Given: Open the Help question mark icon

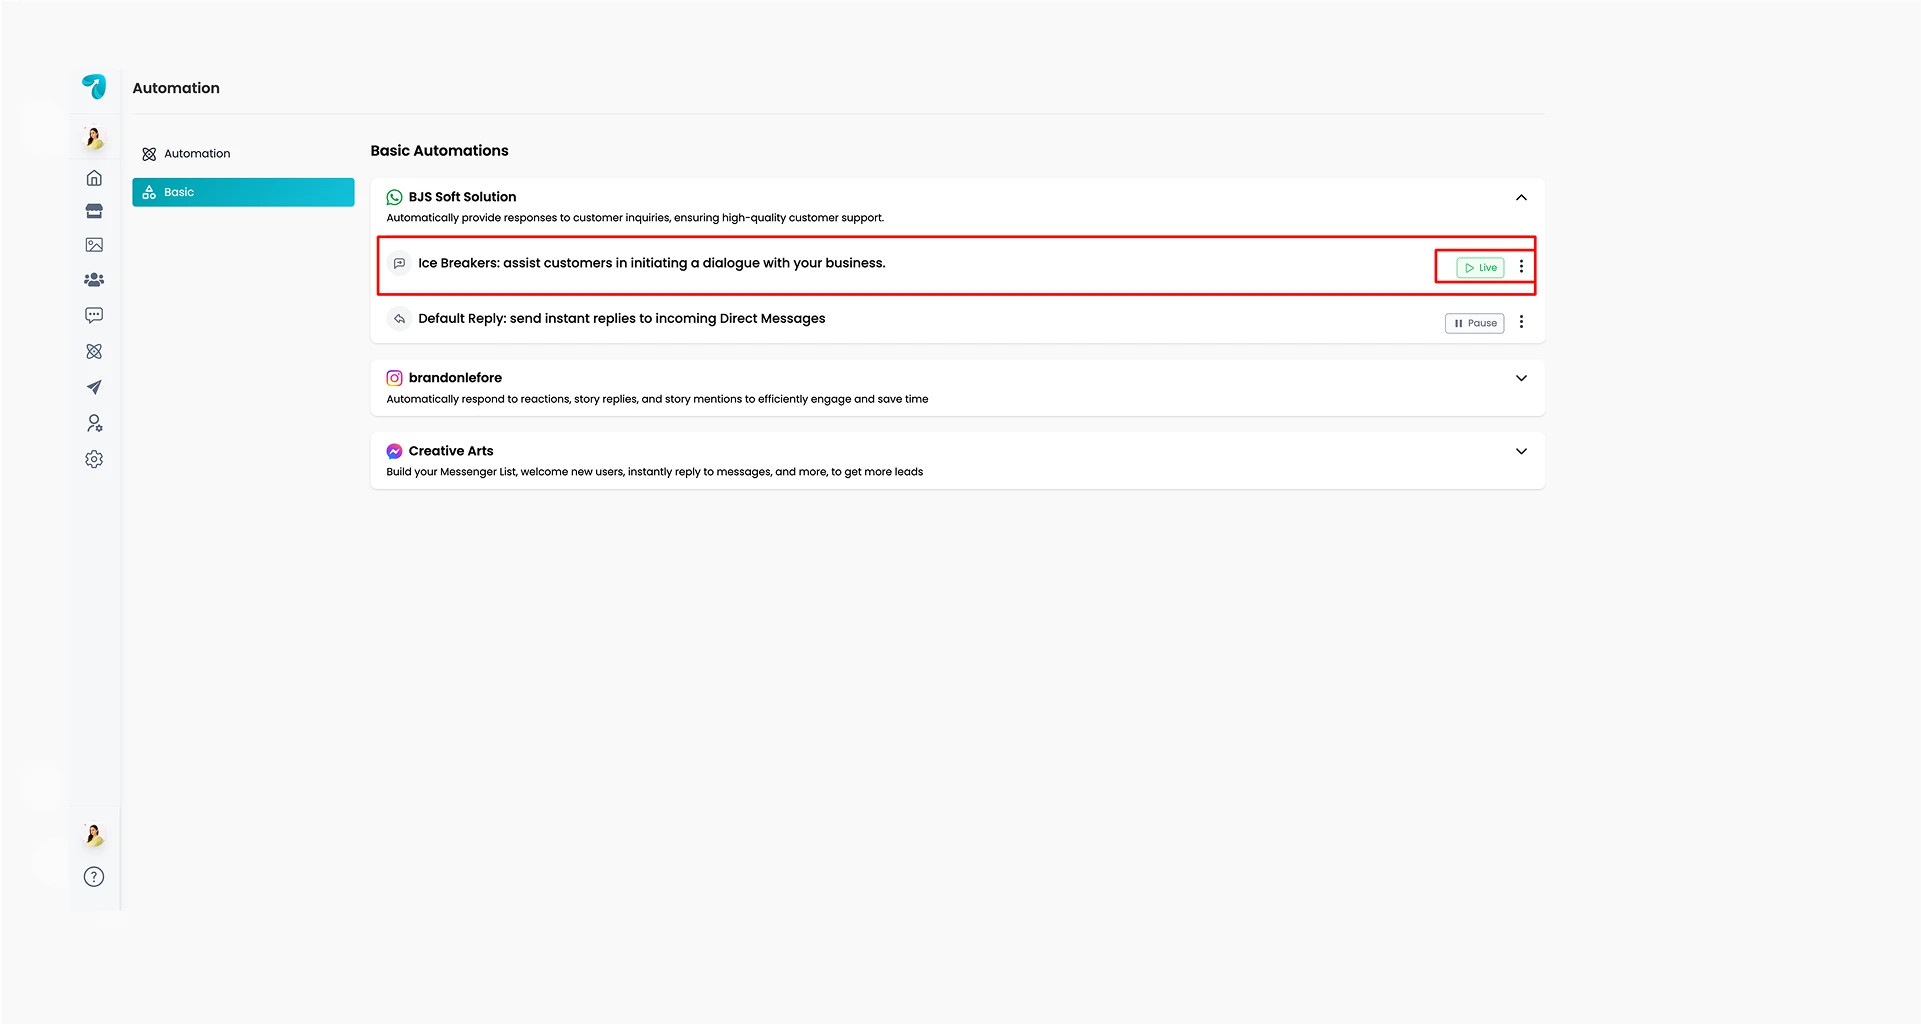Looking at the screenshot, I should 94,877.
